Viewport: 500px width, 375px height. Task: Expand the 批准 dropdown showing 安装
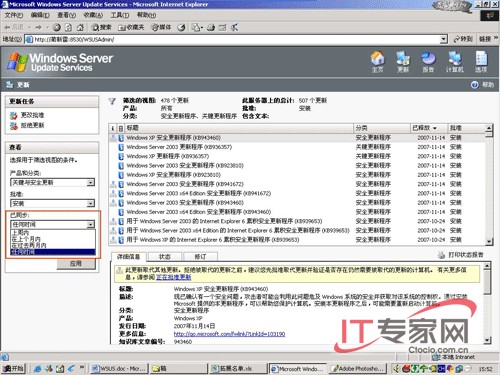point(90,204)
